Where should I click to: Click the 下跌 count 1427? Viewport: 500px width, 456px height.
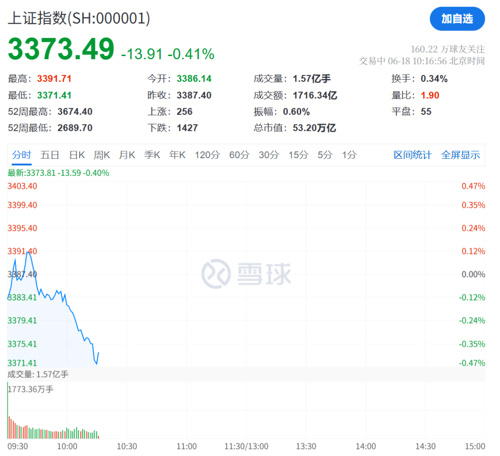187,128
